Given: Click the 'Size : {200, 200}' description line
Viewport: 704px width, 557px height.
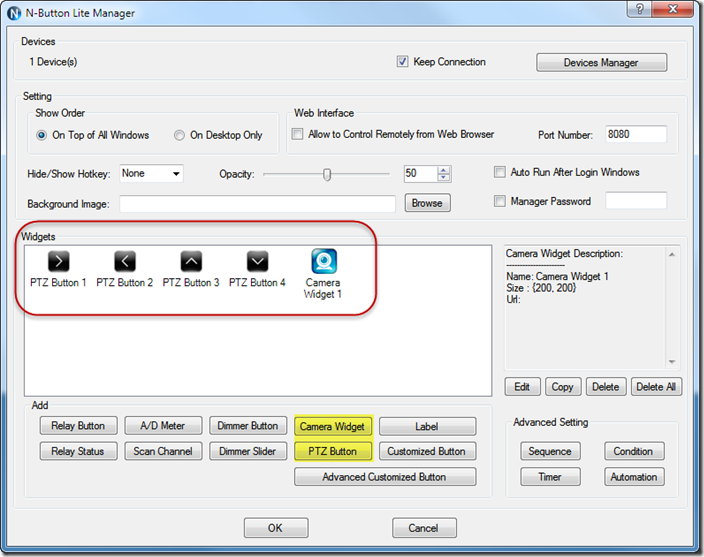Looking at the screenshot, I should (x=541, y=288).
